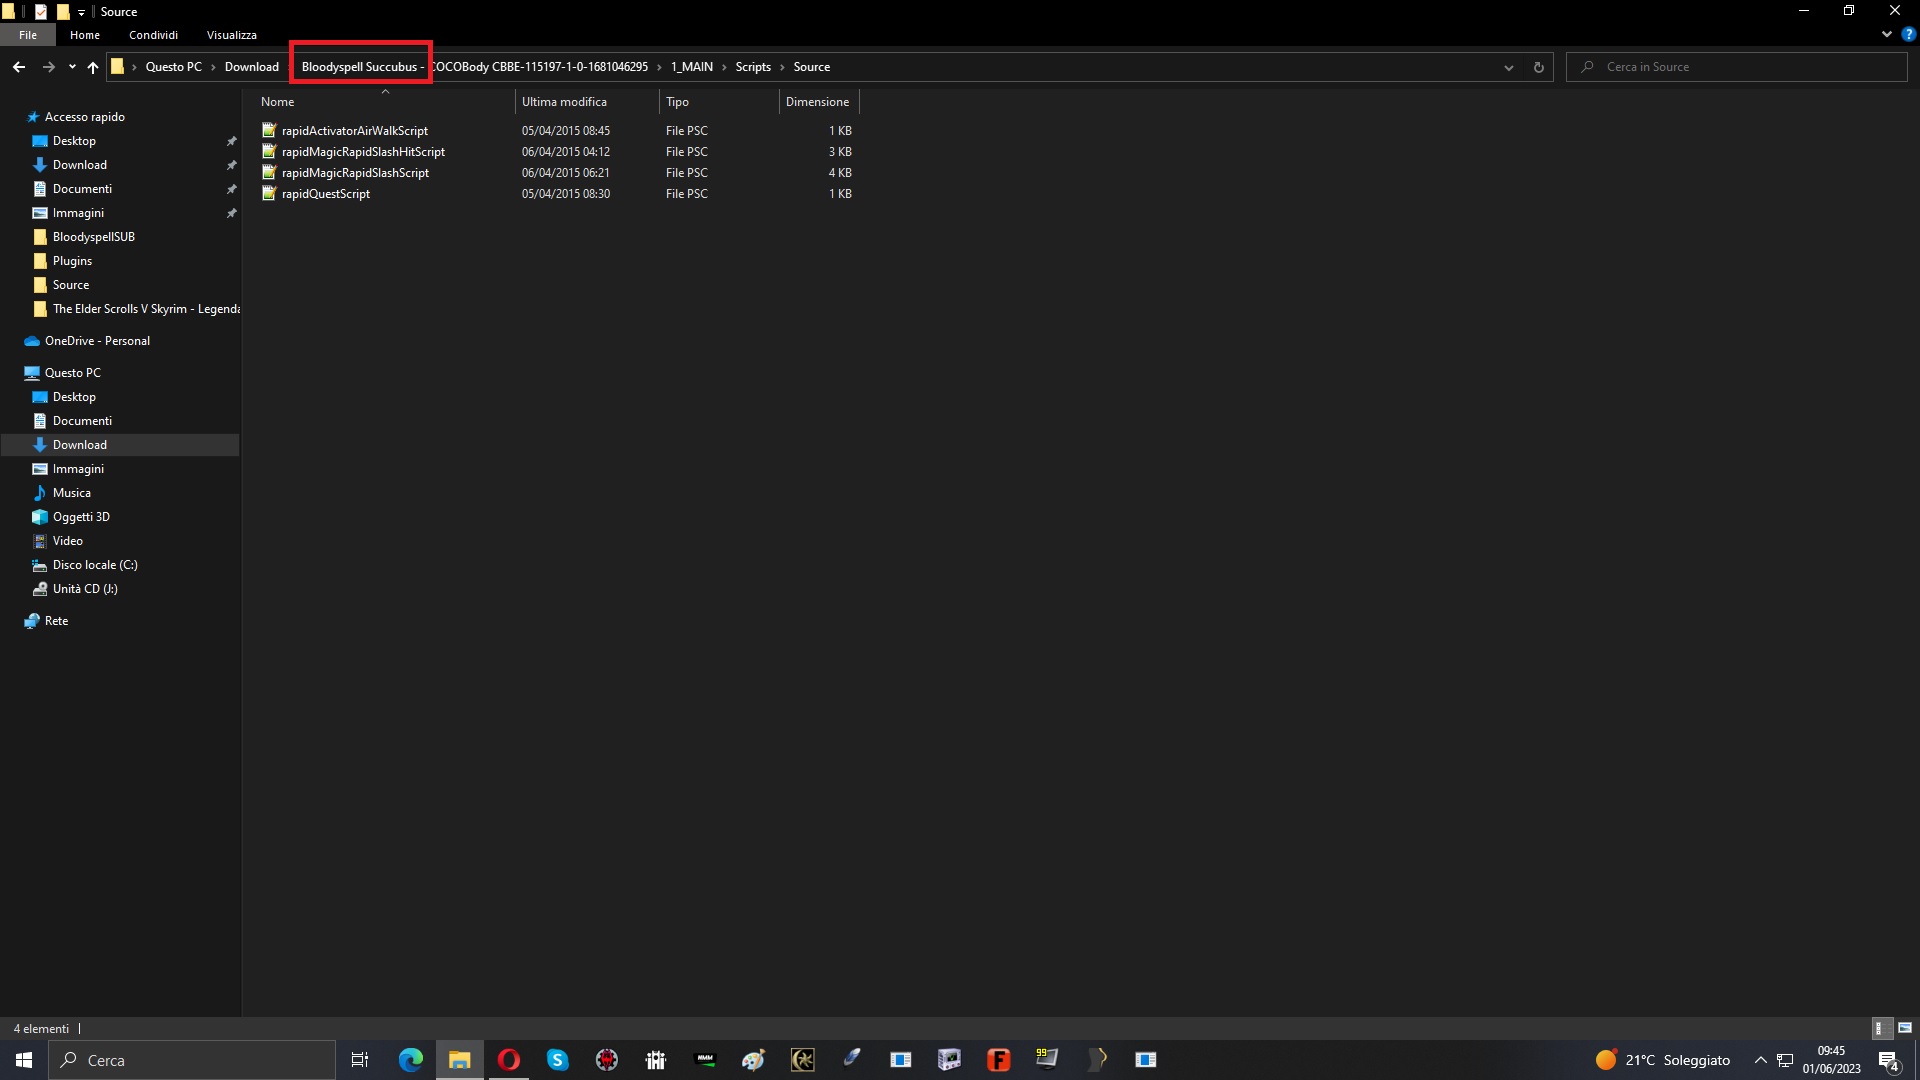
Task: Open the taskbar clock and calendar
Action: [x=1831, y=1060]
